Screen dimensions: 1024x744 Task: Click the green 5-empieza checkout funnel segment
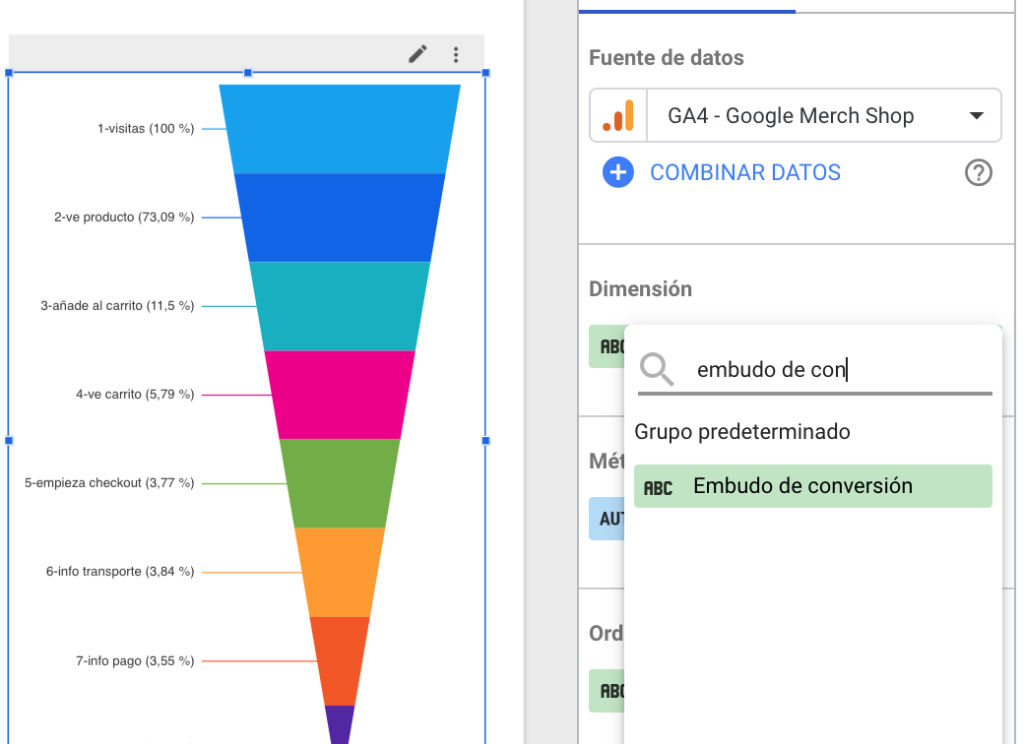[x=340, y=483]
